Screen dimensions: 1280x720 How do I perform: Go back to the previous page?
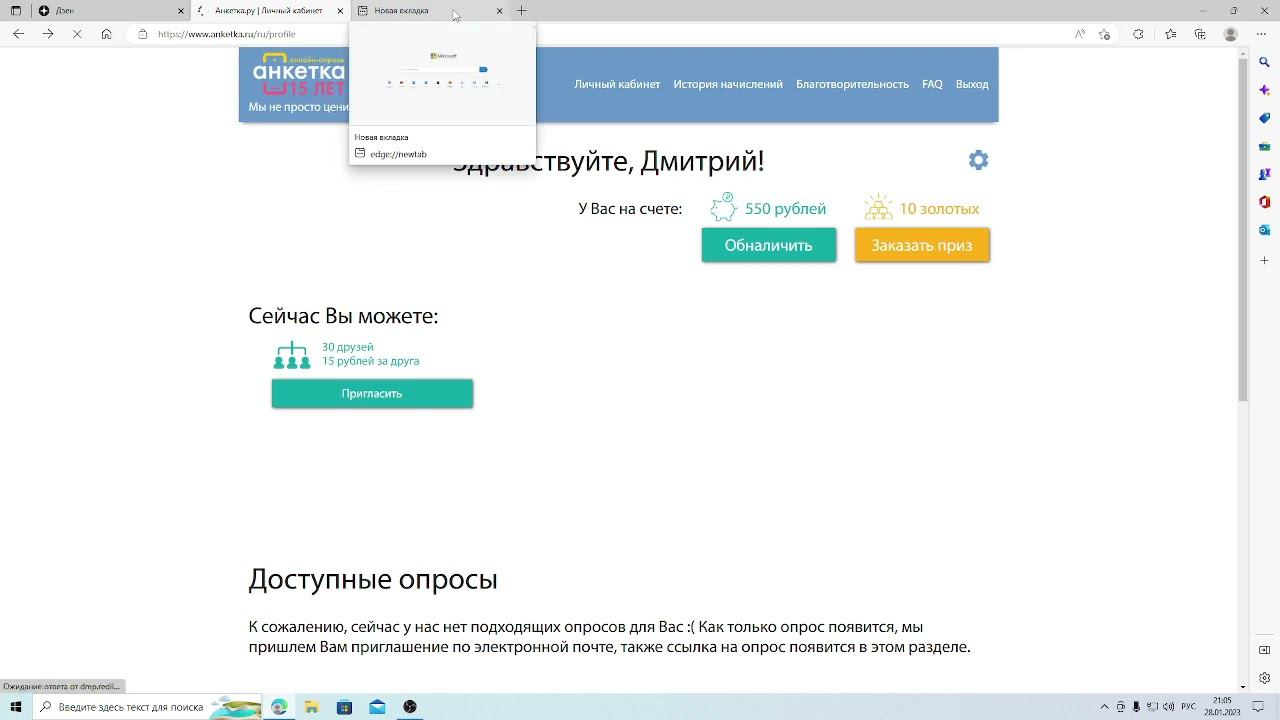[x=18, y=34]
